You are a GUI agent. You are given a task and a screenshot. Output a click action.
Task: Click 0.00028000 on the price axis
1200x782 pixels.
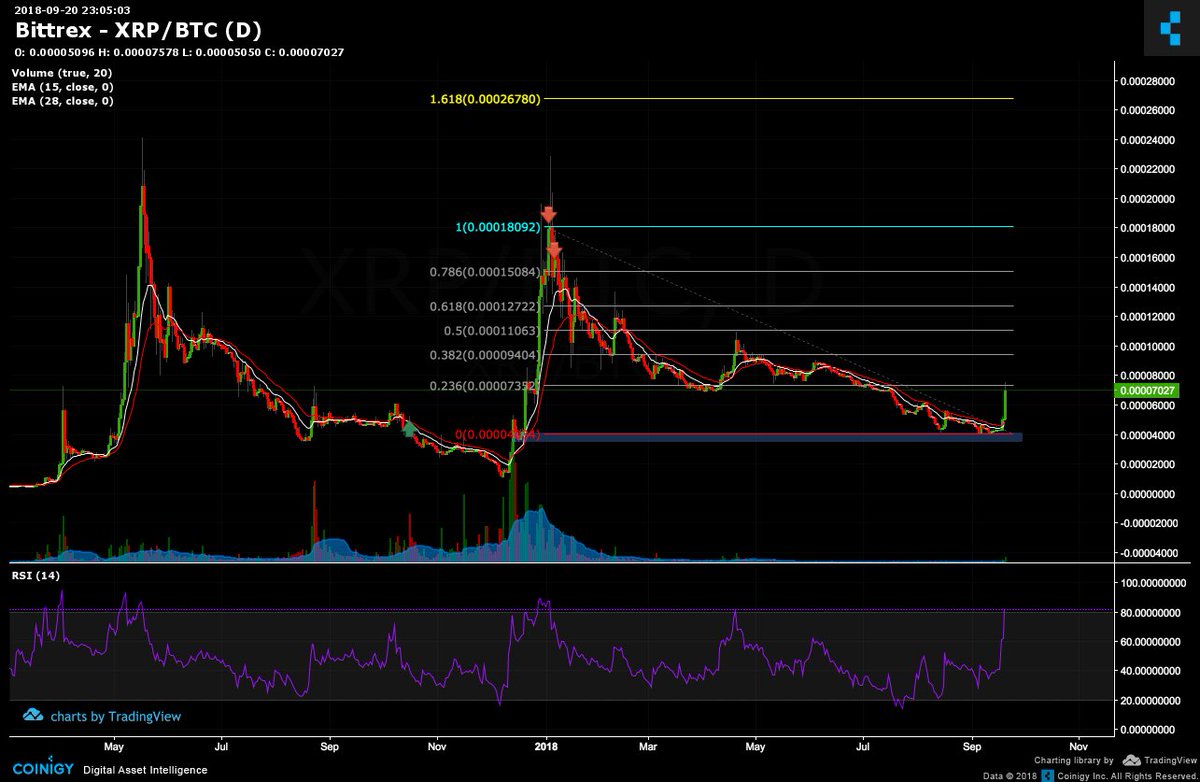(1148, 81)
